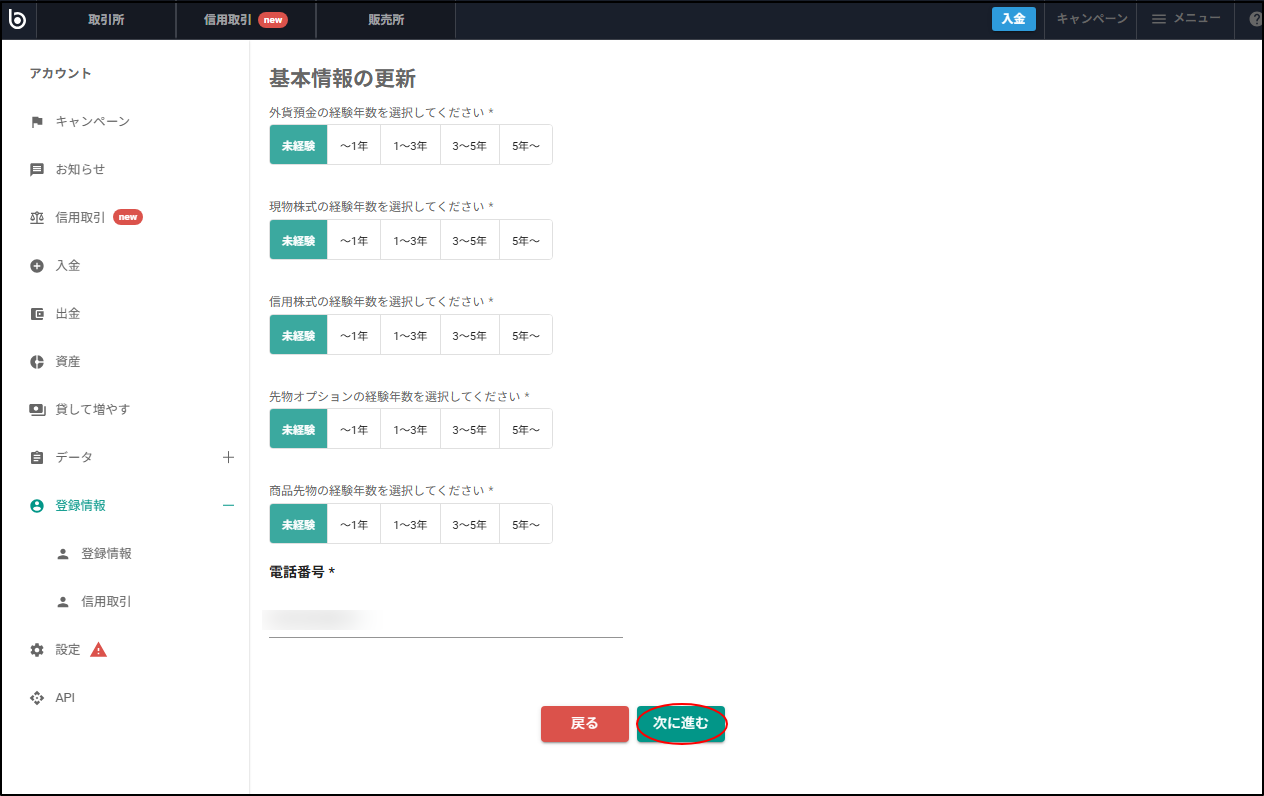Click the 先物オプションの経験年数を選択してください label

399,396
